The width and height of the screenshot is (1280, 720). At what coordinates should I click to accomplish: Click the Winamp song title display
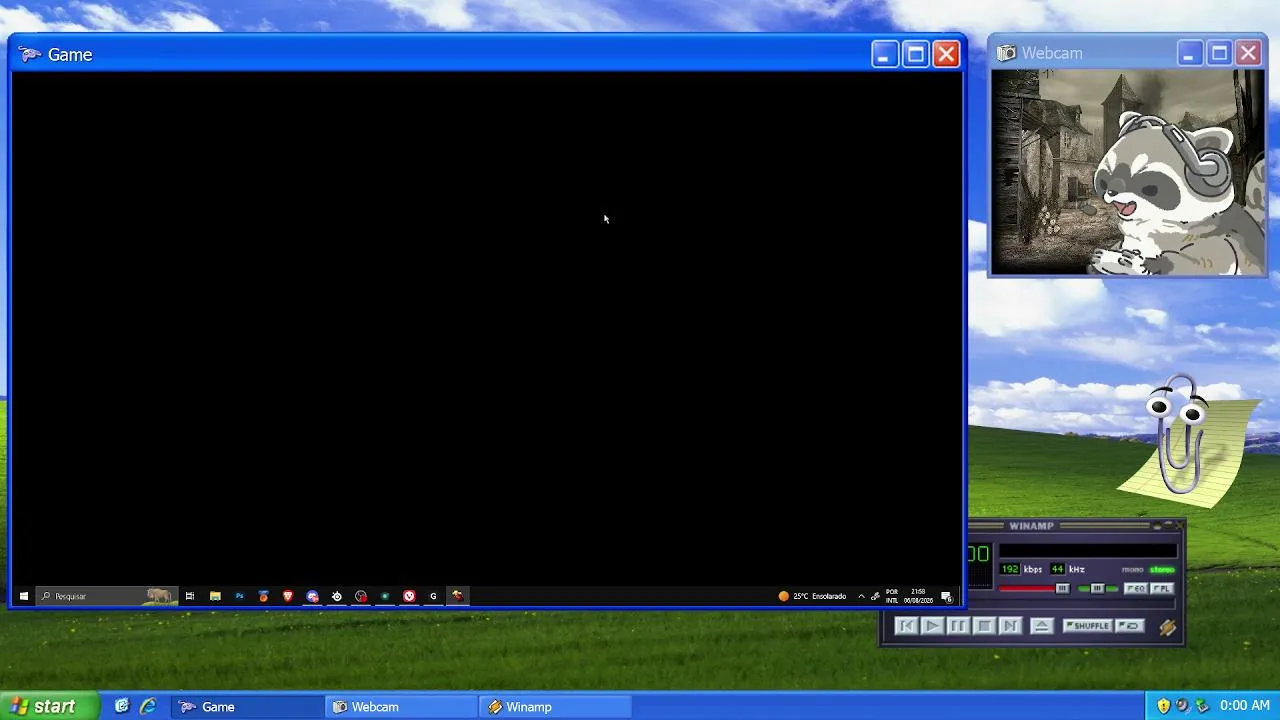[1088, 552]
